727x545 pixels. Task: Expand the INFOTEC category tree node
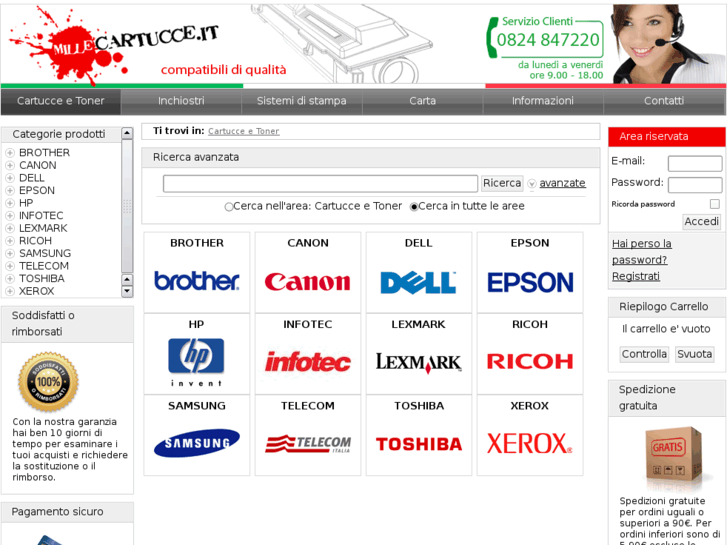[10, 215]
